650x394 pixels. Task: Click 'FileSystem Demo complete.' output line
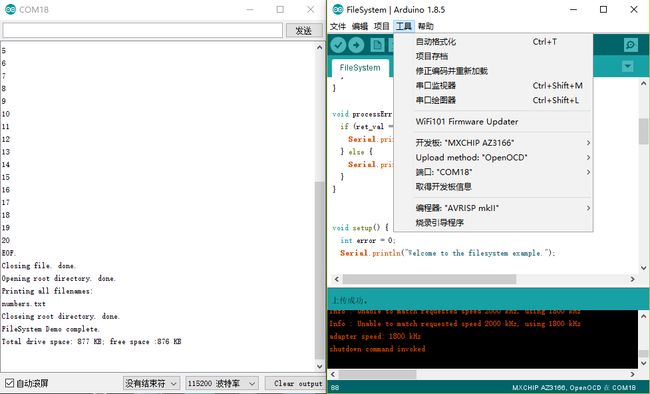[x=51, y=329]
